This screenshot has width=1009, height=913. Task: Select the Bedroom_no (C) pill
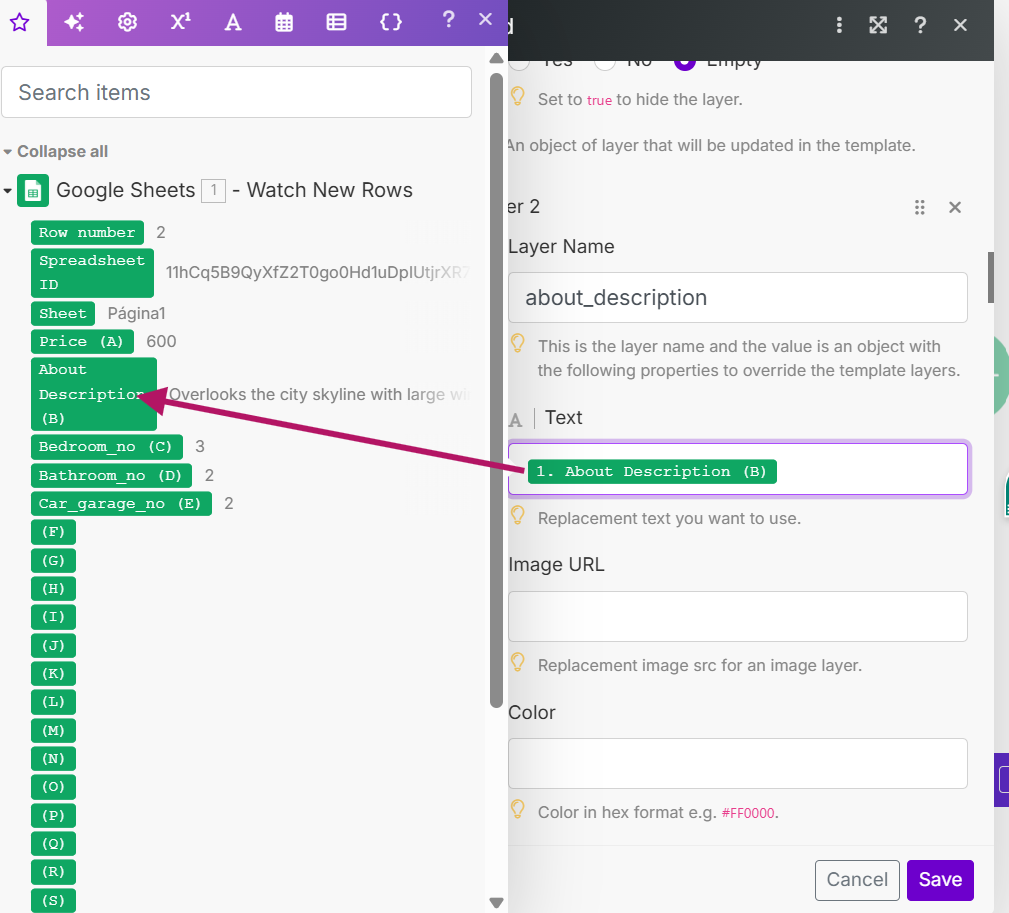106,447
